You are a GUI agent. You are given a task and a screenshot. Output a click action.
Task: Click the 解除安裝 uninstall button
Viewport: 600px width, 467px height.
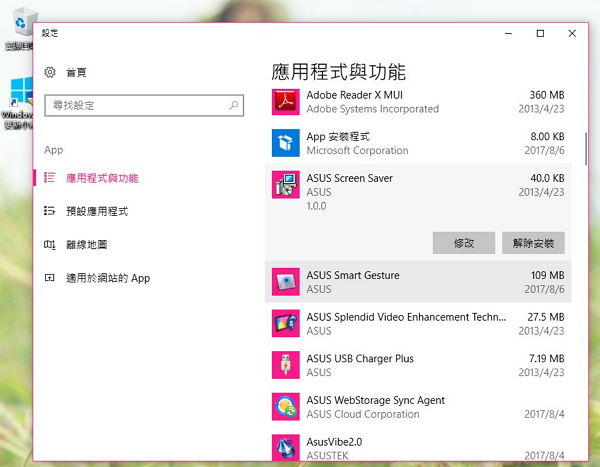(x=533, y=243)
